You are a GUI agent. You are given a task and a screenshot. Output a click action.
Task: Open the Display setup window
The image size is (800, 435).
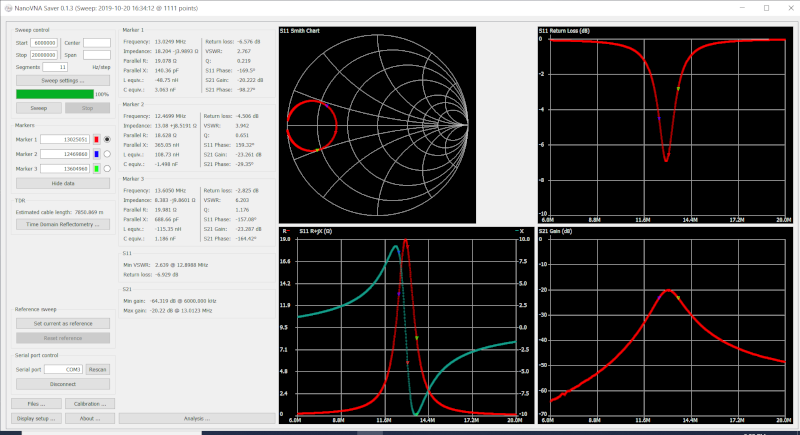[36, 418]
